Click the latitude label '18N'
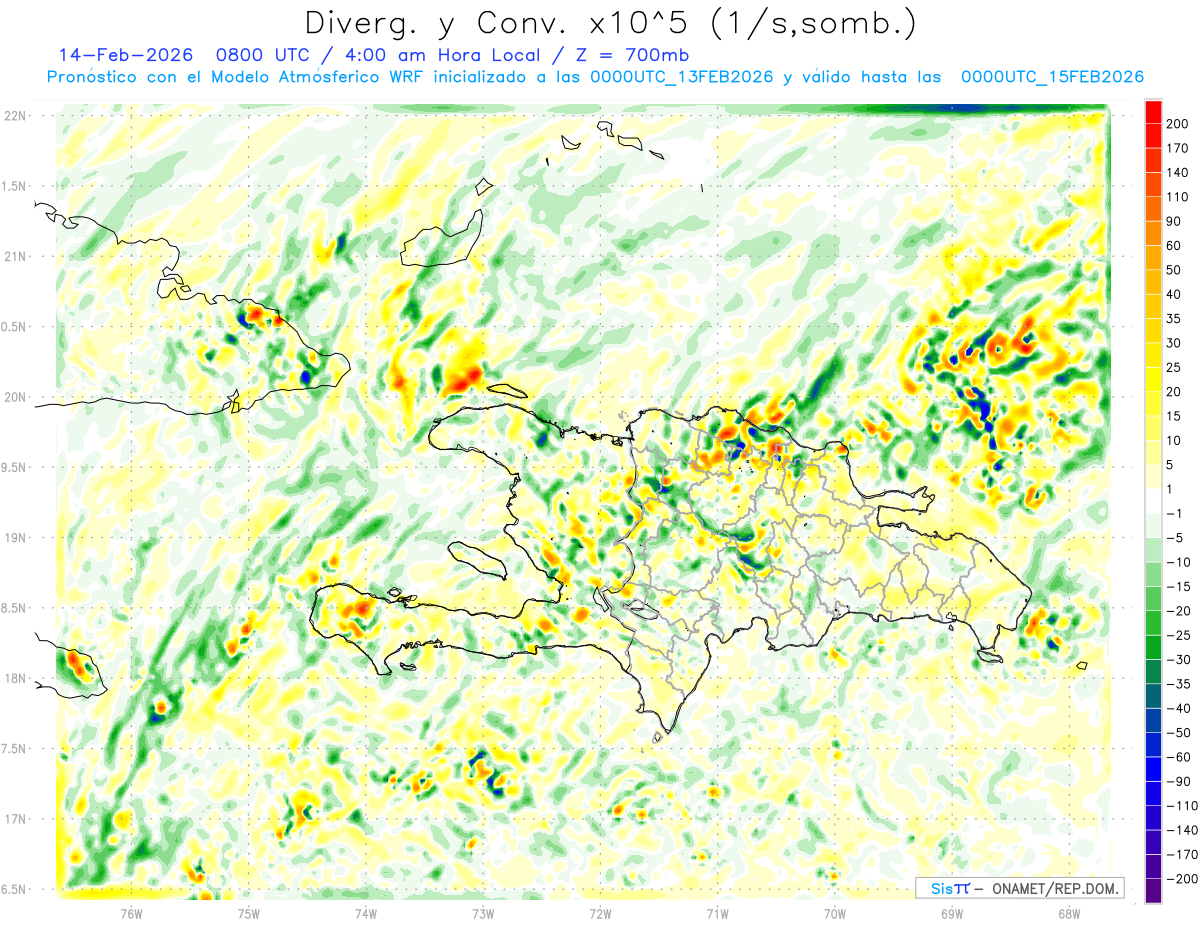 [x=15, y=678]
